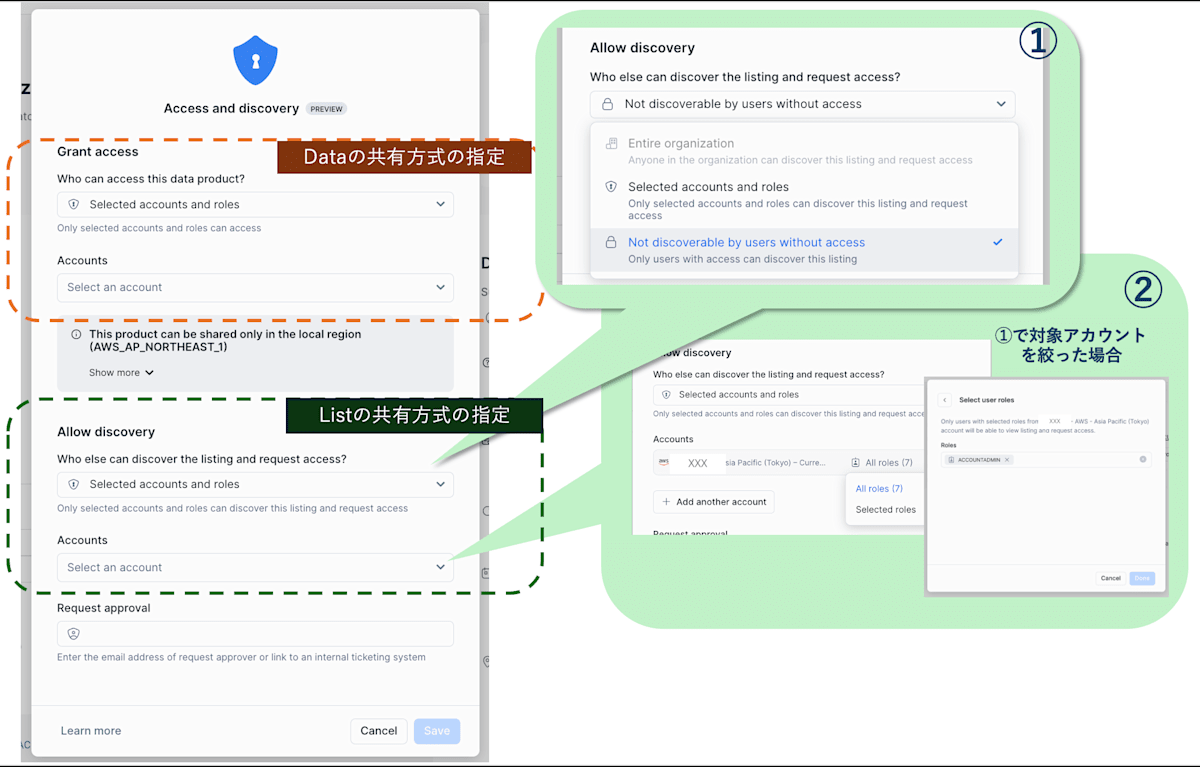1200x767 pixels.
Task: Click lock icon in highlighted 'Not discoverable' option
Action: point(612,242)
